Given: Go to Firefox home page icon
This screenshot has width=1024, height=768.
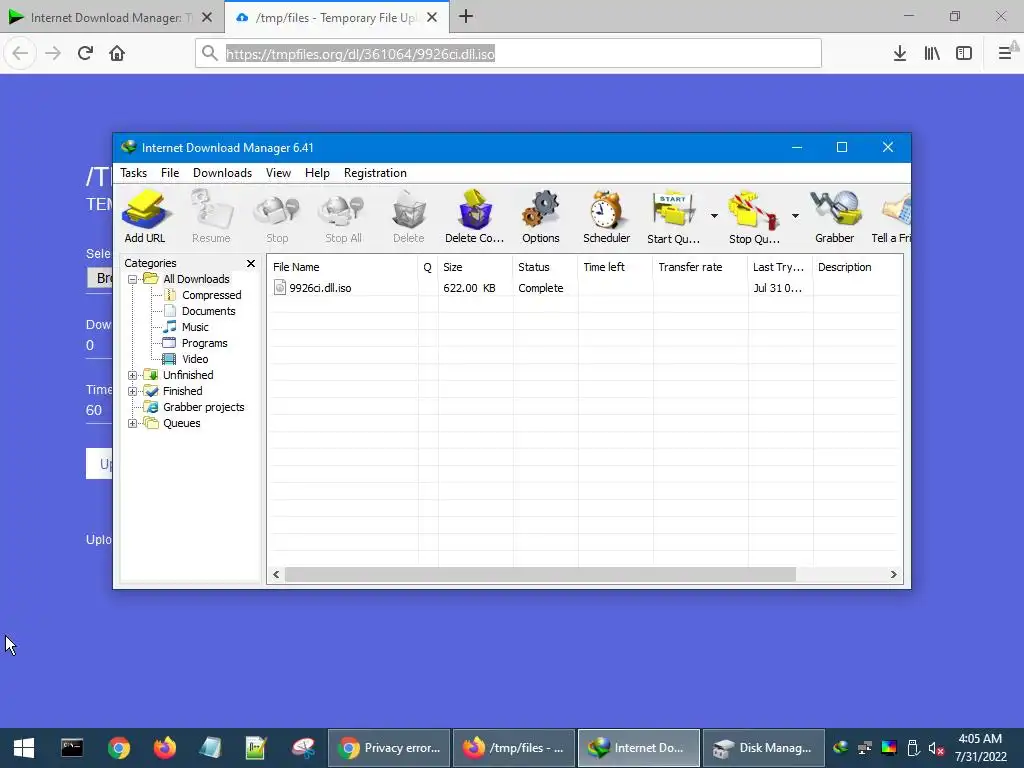Looking at the screenshot, I should coord(117,53).
